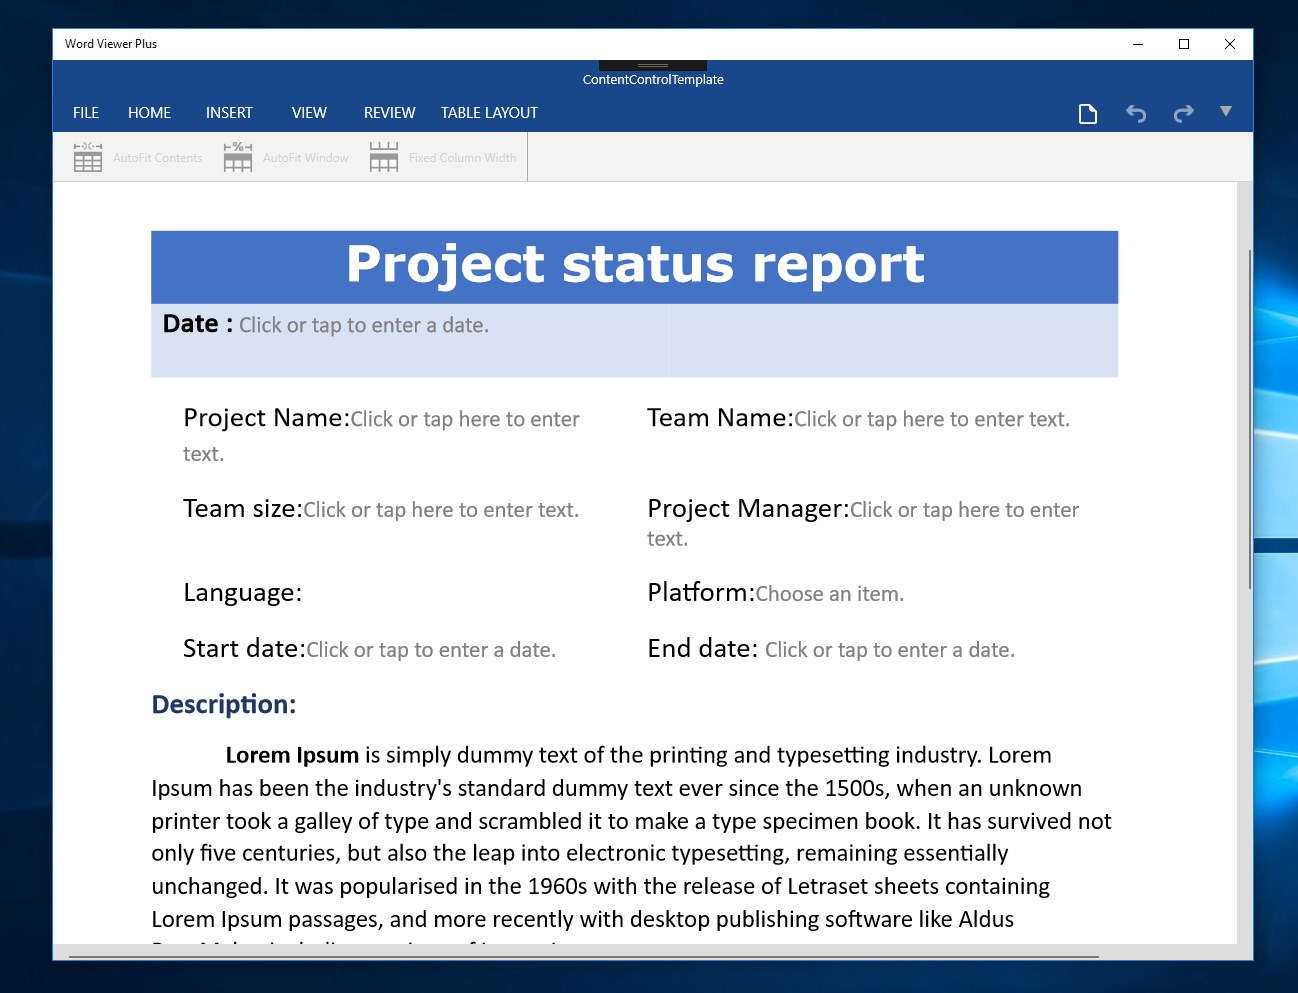The width and height of the screenshot is (1298, 993).
Task: Click the Team Name text placeholder
Action: pyautogui.click(x=932, y=419)
